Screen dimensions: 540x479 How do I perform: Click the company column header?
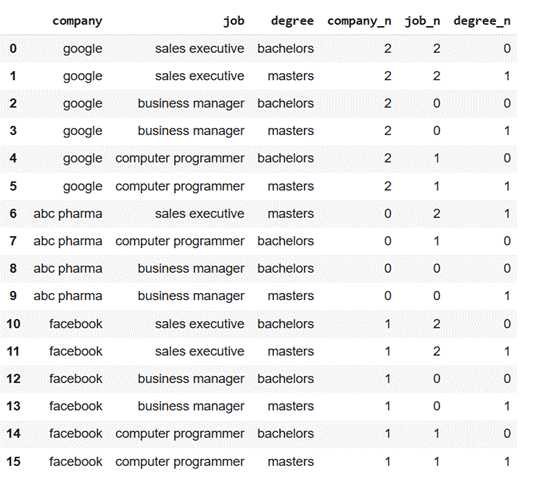pyautogui.click(x=77, y=21)
